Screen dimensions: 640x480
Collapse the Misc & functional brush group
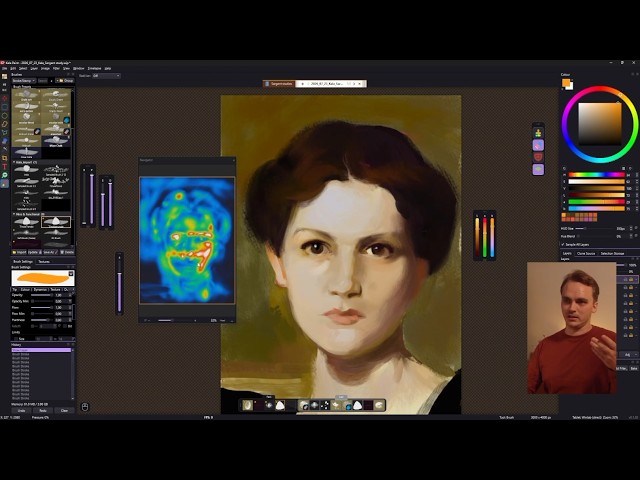point(14,214)
